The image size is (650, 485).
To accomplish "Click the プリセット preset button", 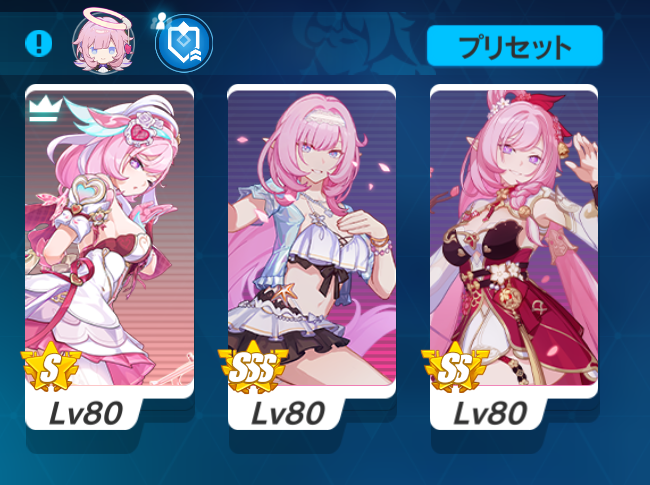I will (514, 46).
